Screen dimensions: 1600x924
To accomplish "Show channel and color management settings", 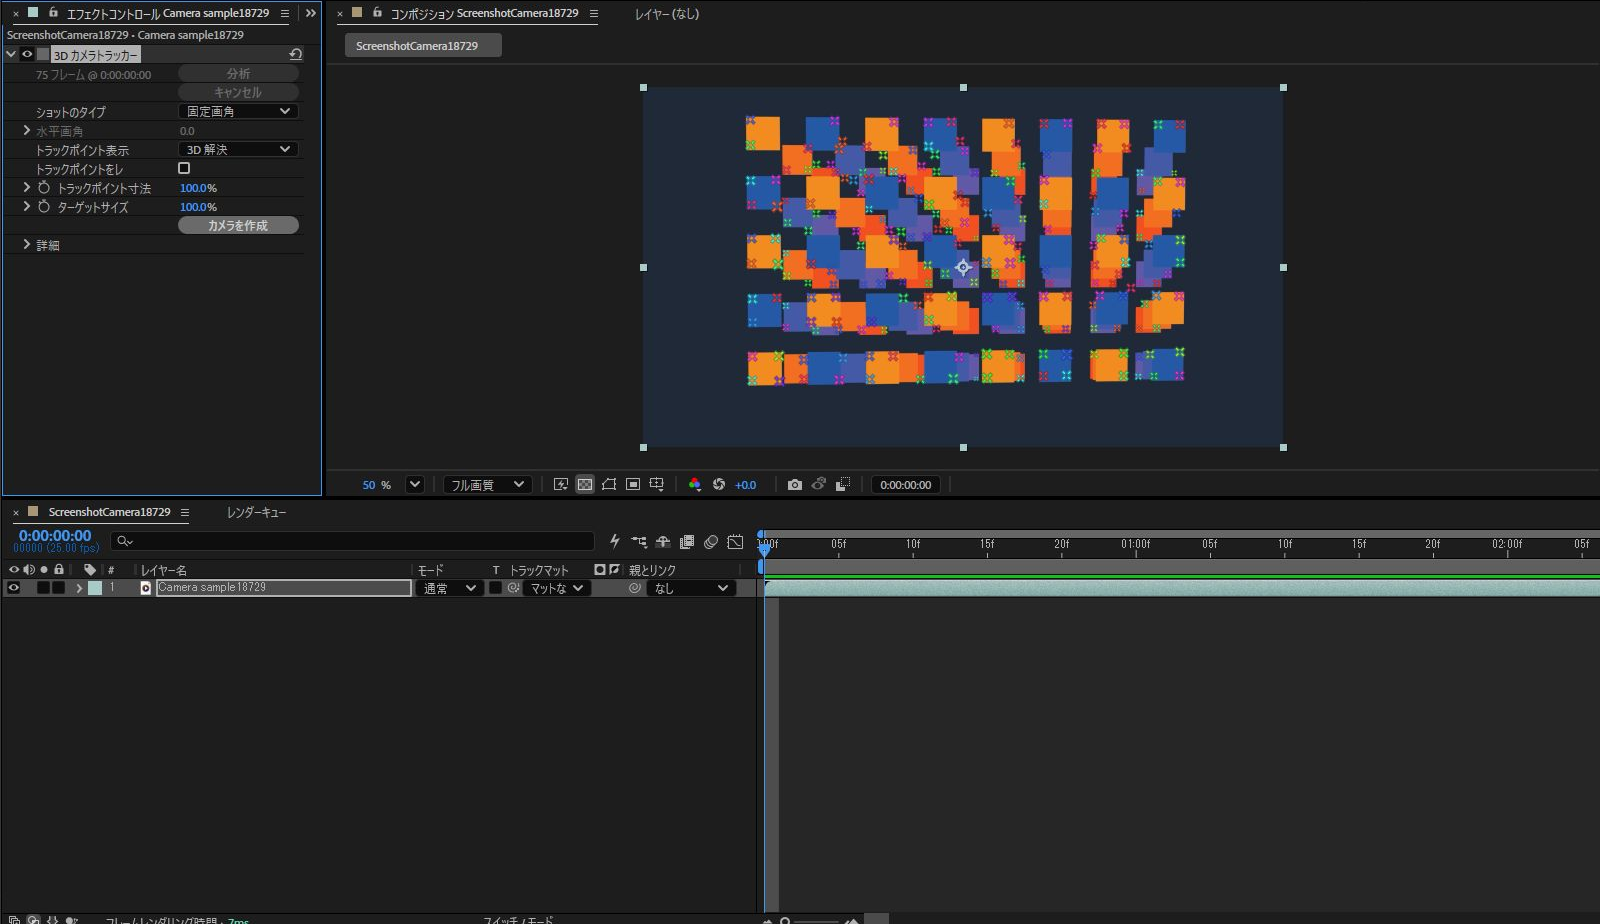I will [695, 484].
